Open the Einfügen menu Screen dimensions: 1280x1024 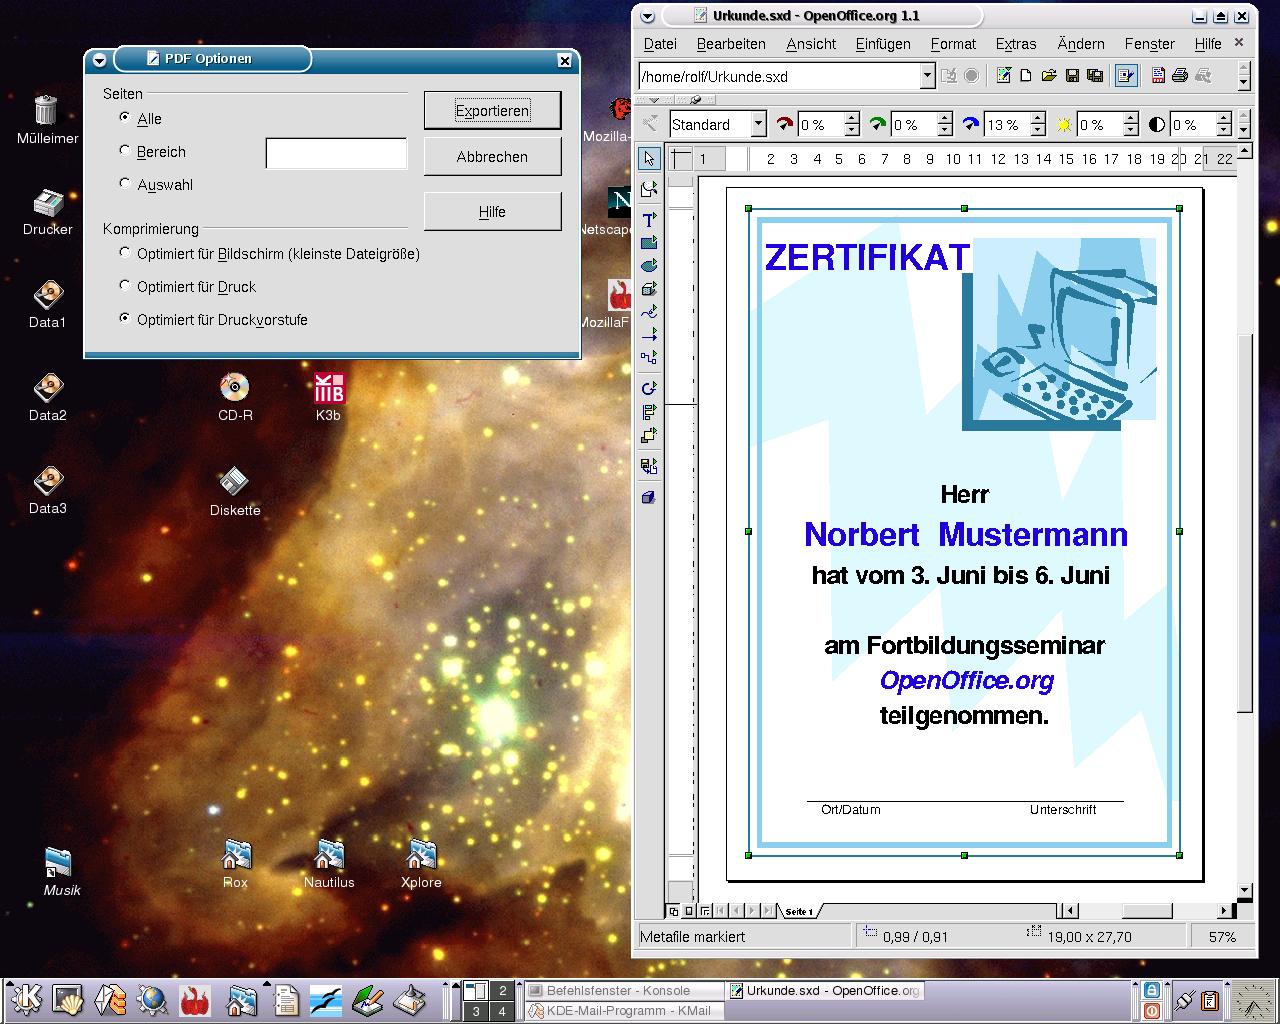point(882,44)
